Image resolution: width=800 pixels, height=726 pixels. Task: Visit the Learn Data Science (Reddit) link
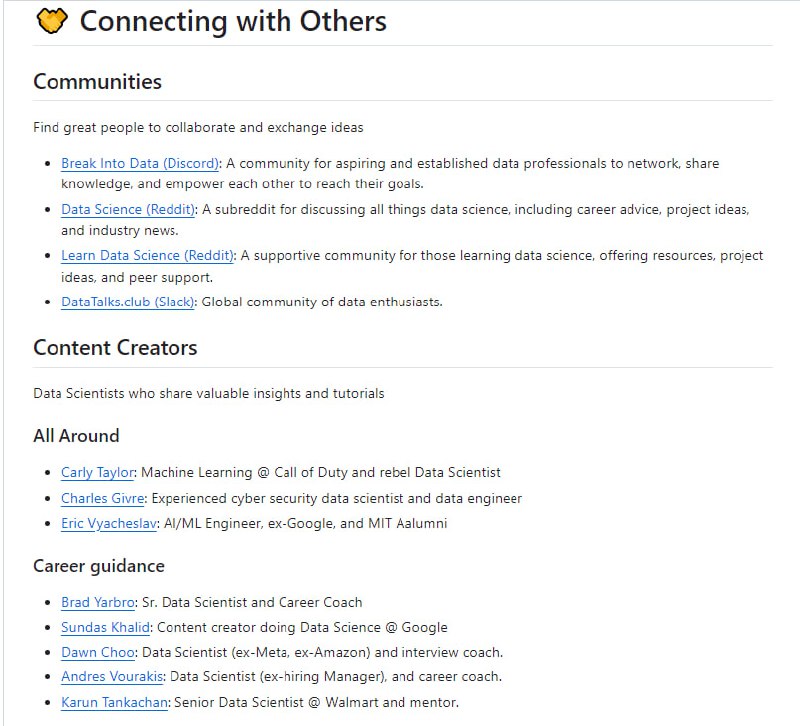[x=147, y=255]
